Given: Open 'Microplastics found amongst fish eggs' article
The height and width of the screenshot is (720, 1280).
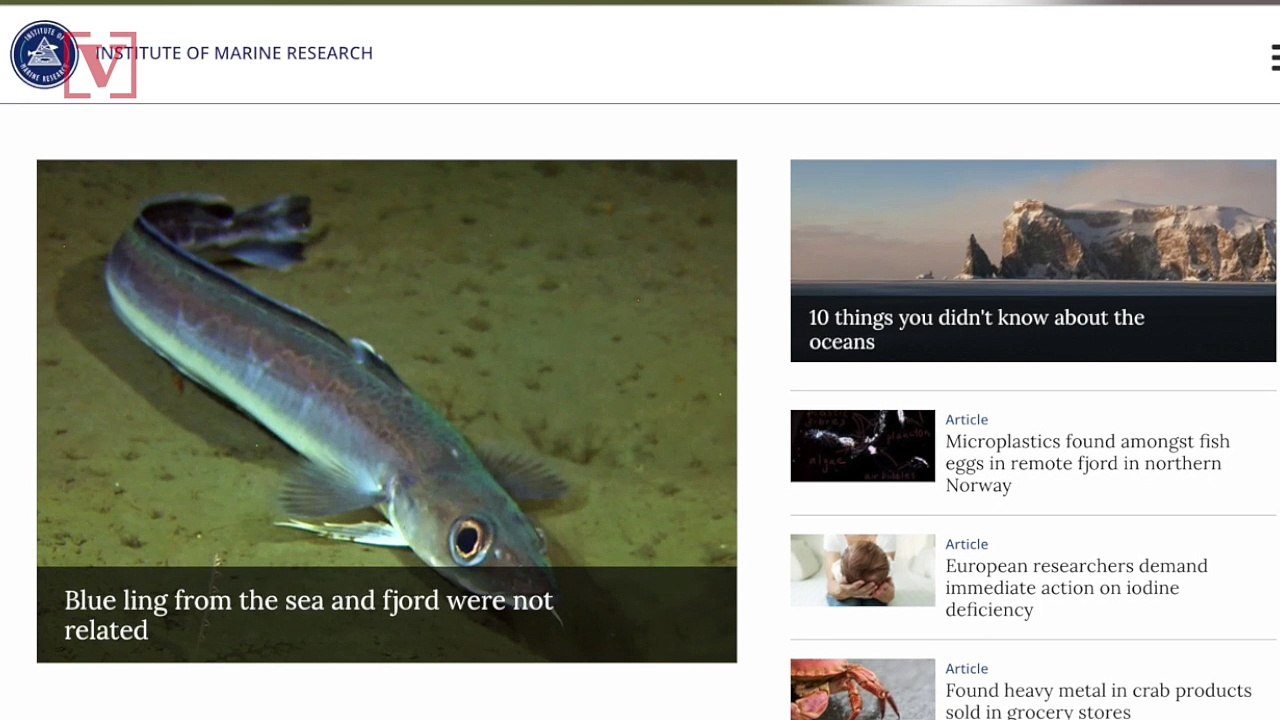Looking at the screenshot, I should pyautogui.click(x=1087, y=463).
